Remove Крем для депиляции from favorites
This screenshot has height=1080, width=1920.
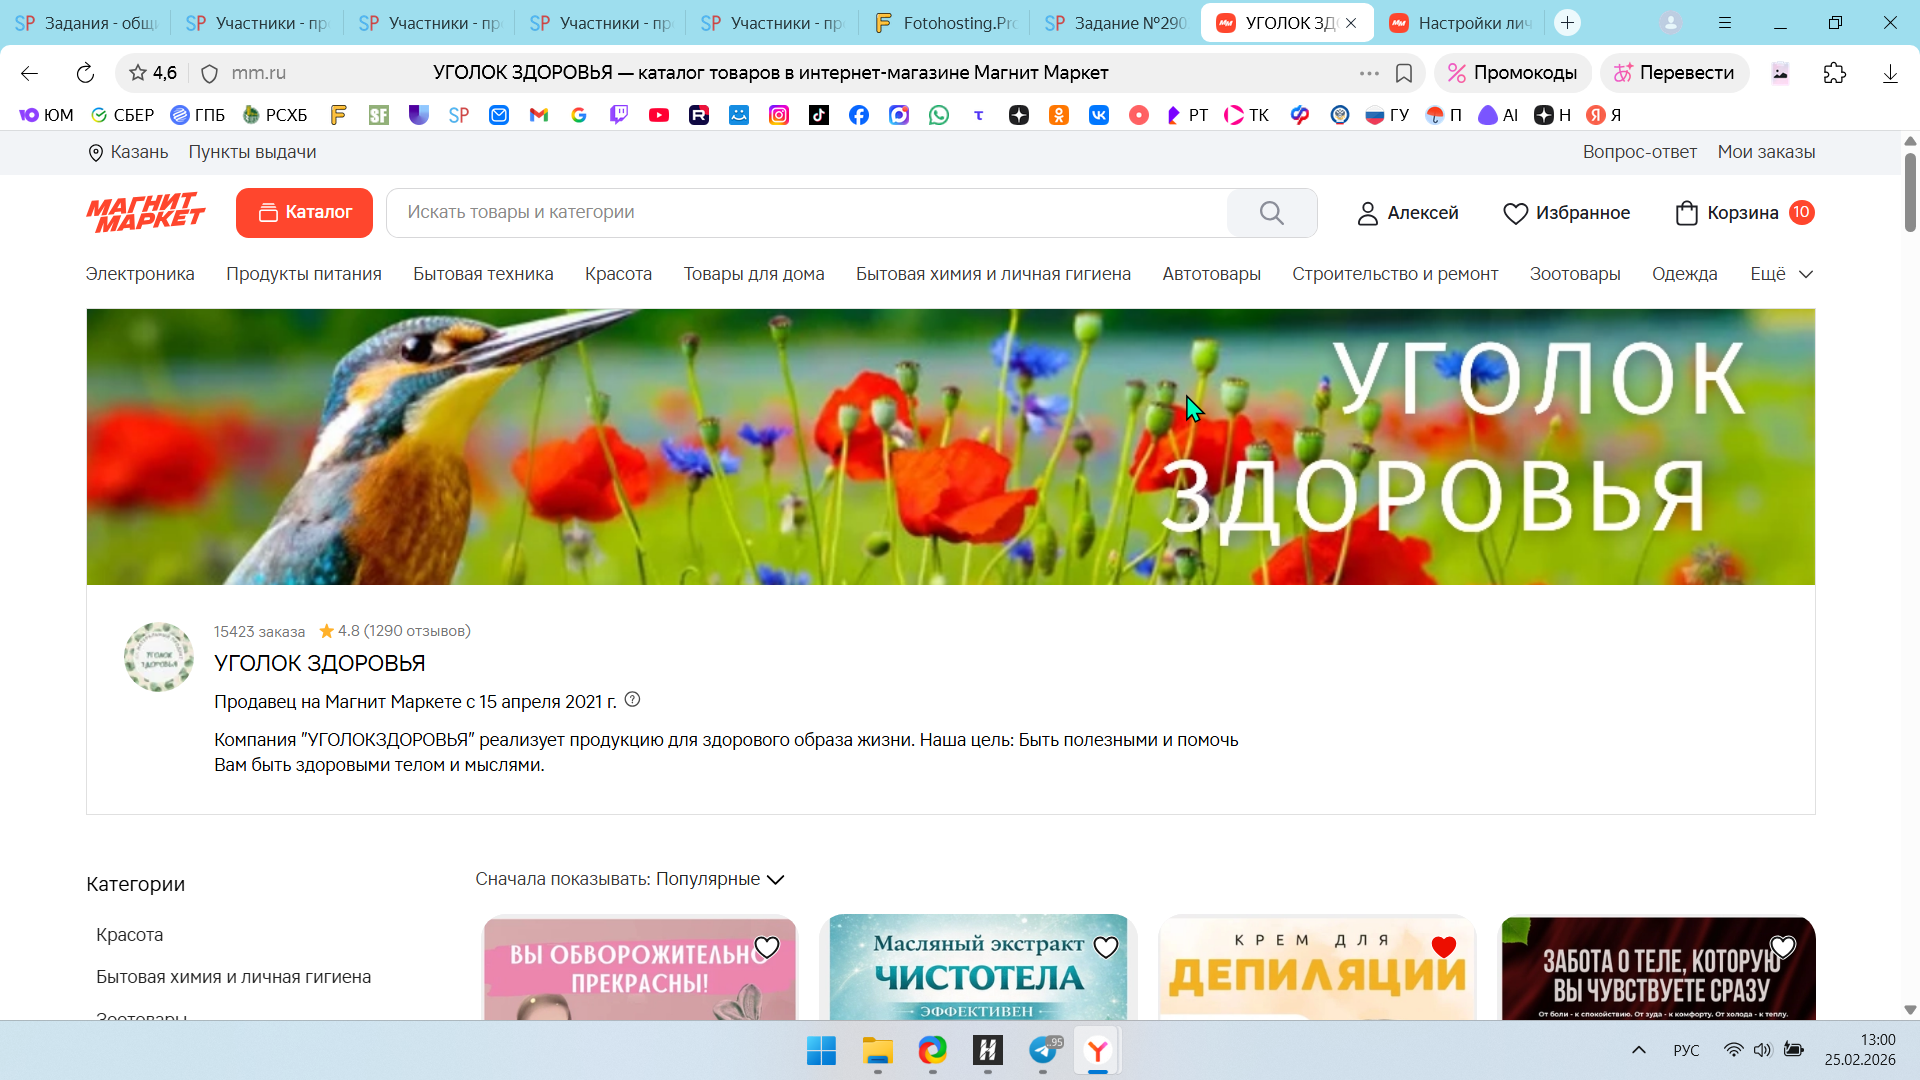1443,947
